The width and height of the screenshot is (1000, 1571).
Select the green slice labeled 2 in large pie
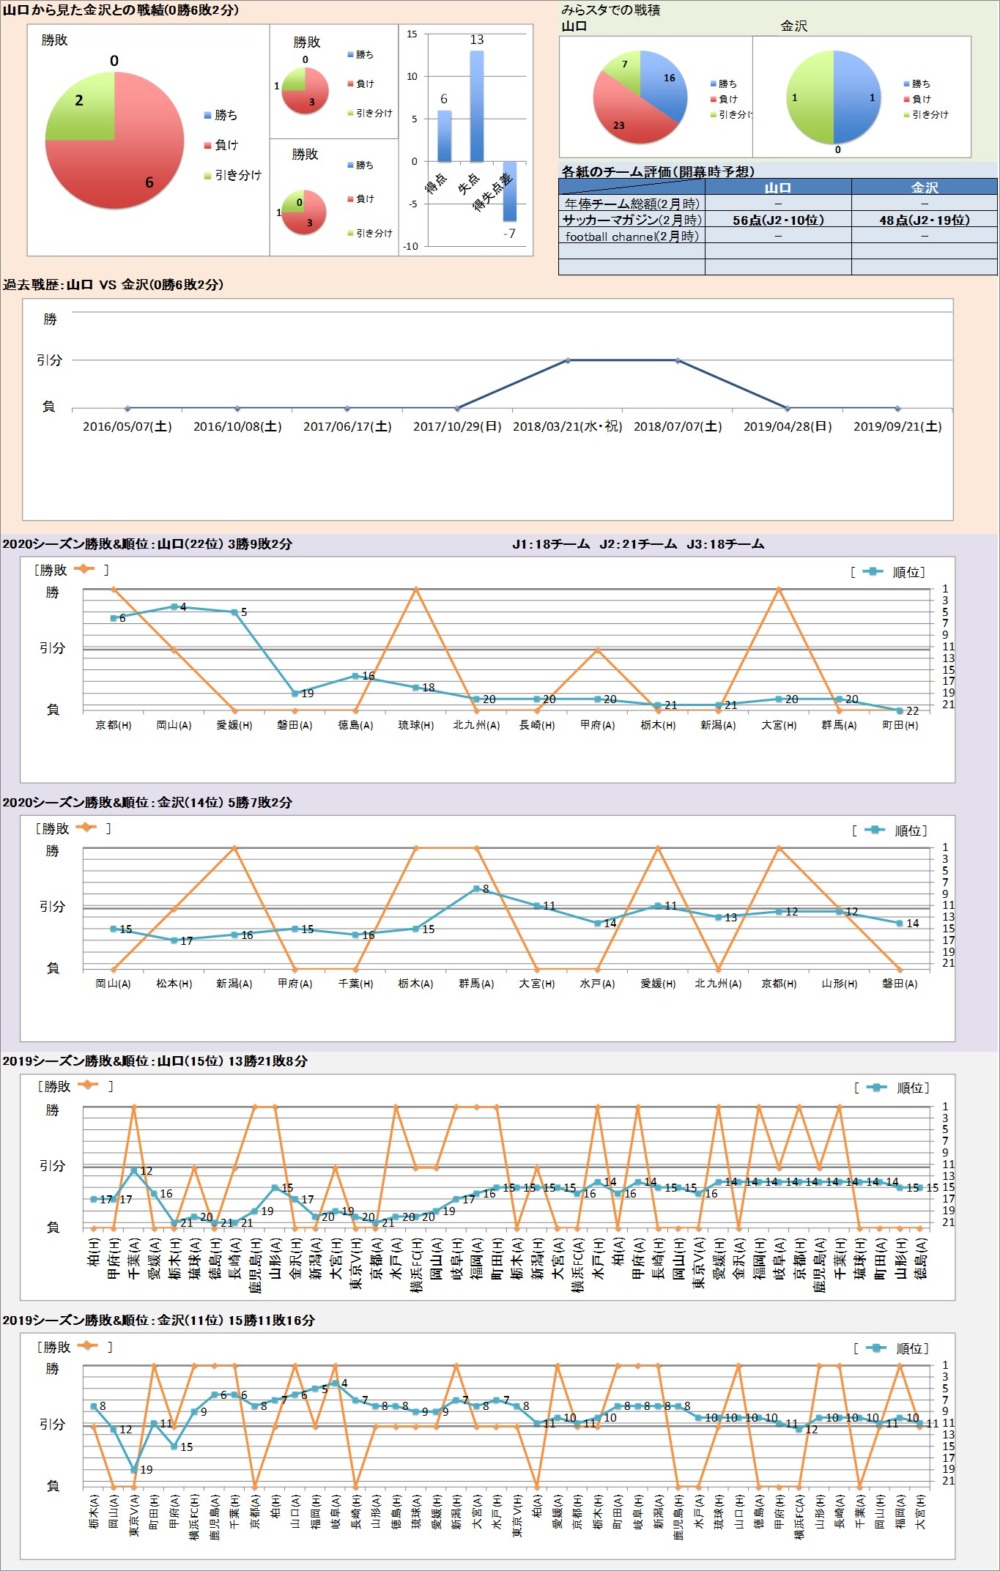point(78,108)
